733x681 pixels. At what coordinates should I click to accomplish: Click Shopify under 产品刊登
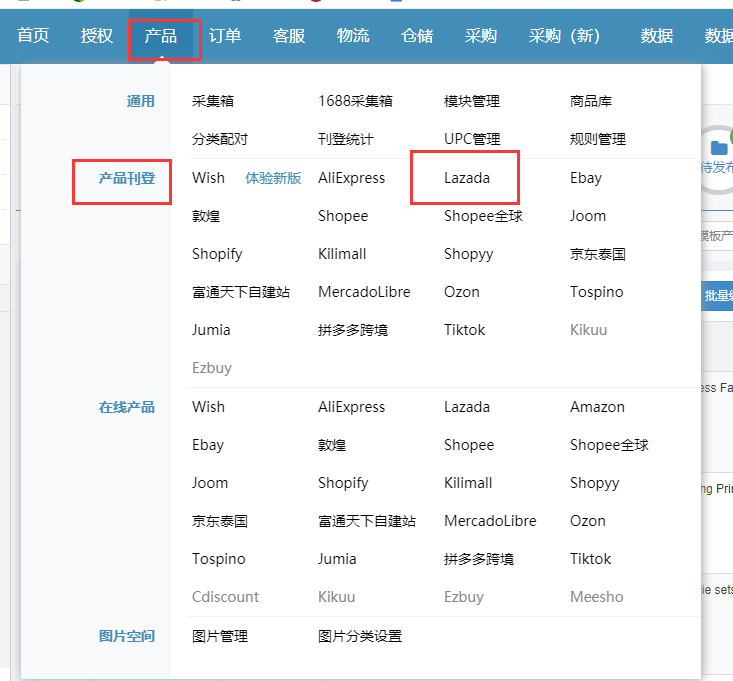click(x=217, y=254)
